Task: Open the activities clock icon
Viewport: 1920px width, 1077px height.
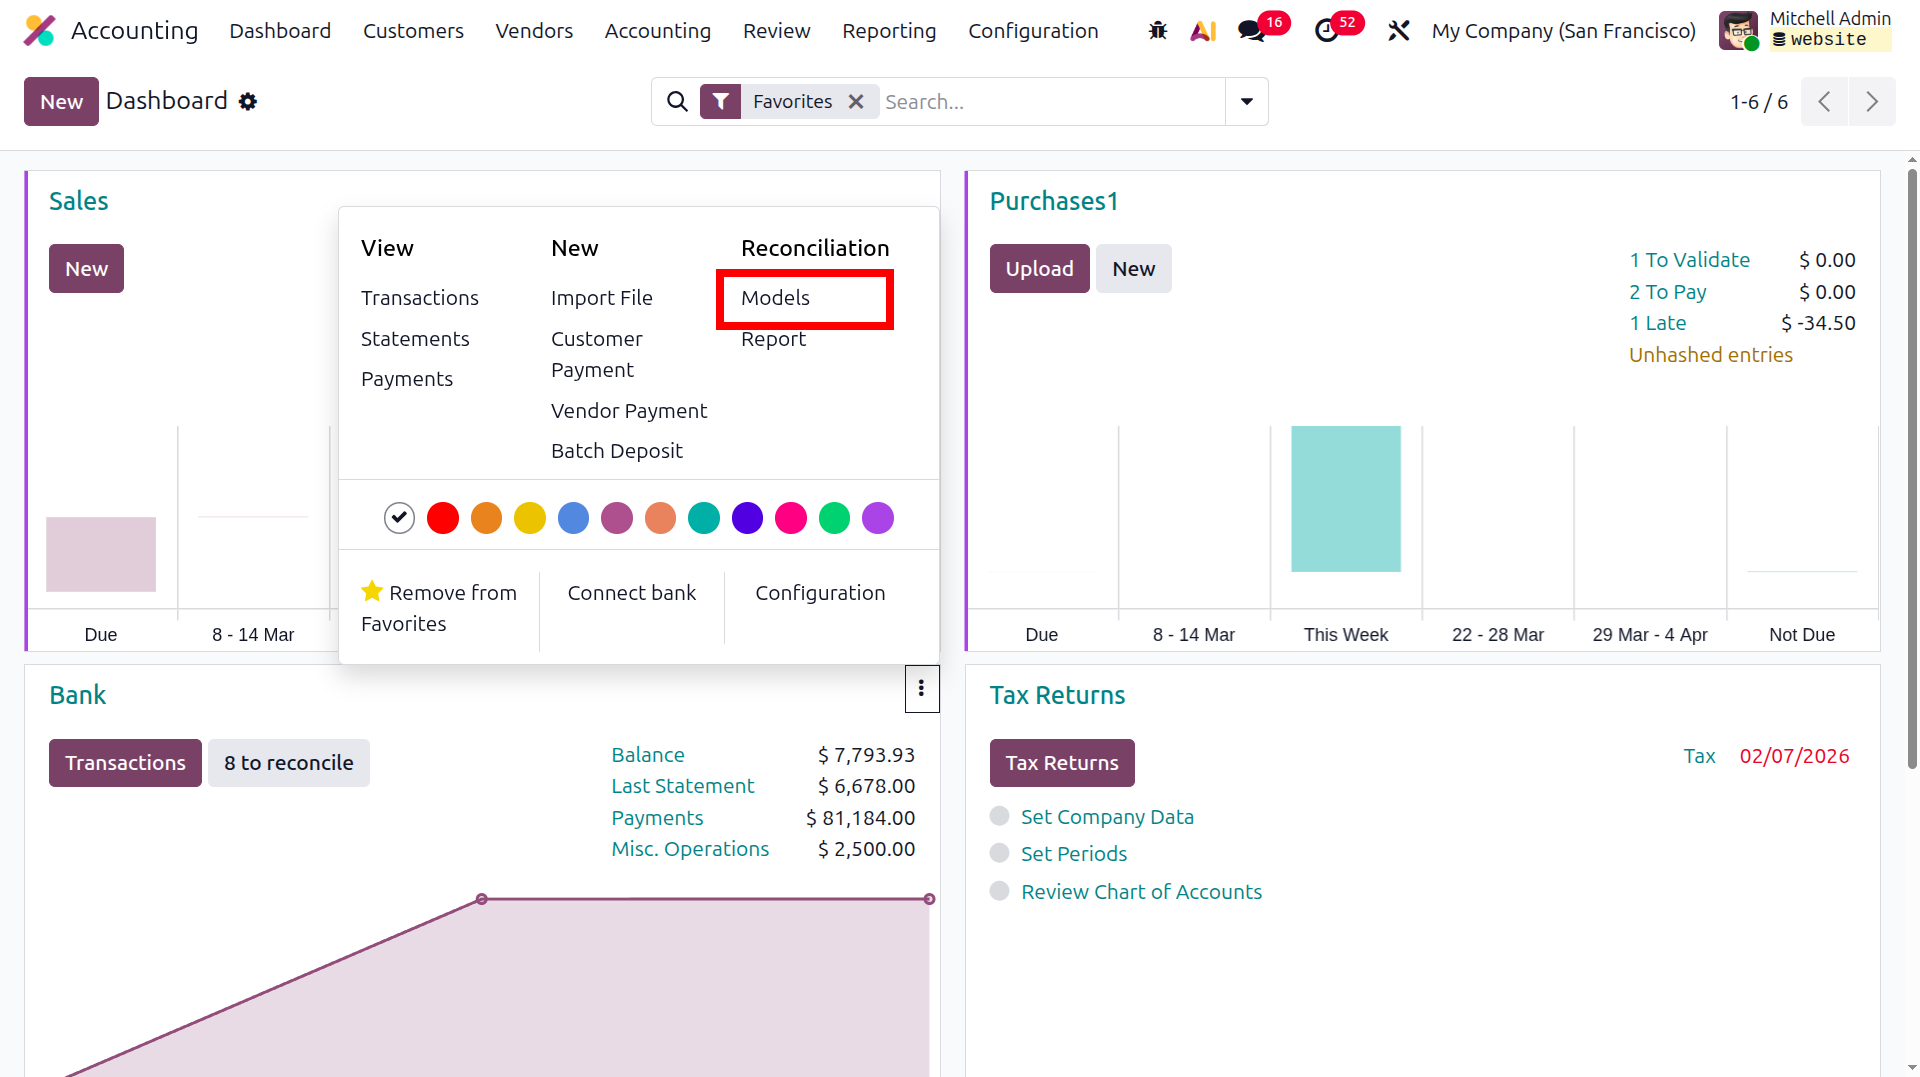Action: coord(1327,31)
